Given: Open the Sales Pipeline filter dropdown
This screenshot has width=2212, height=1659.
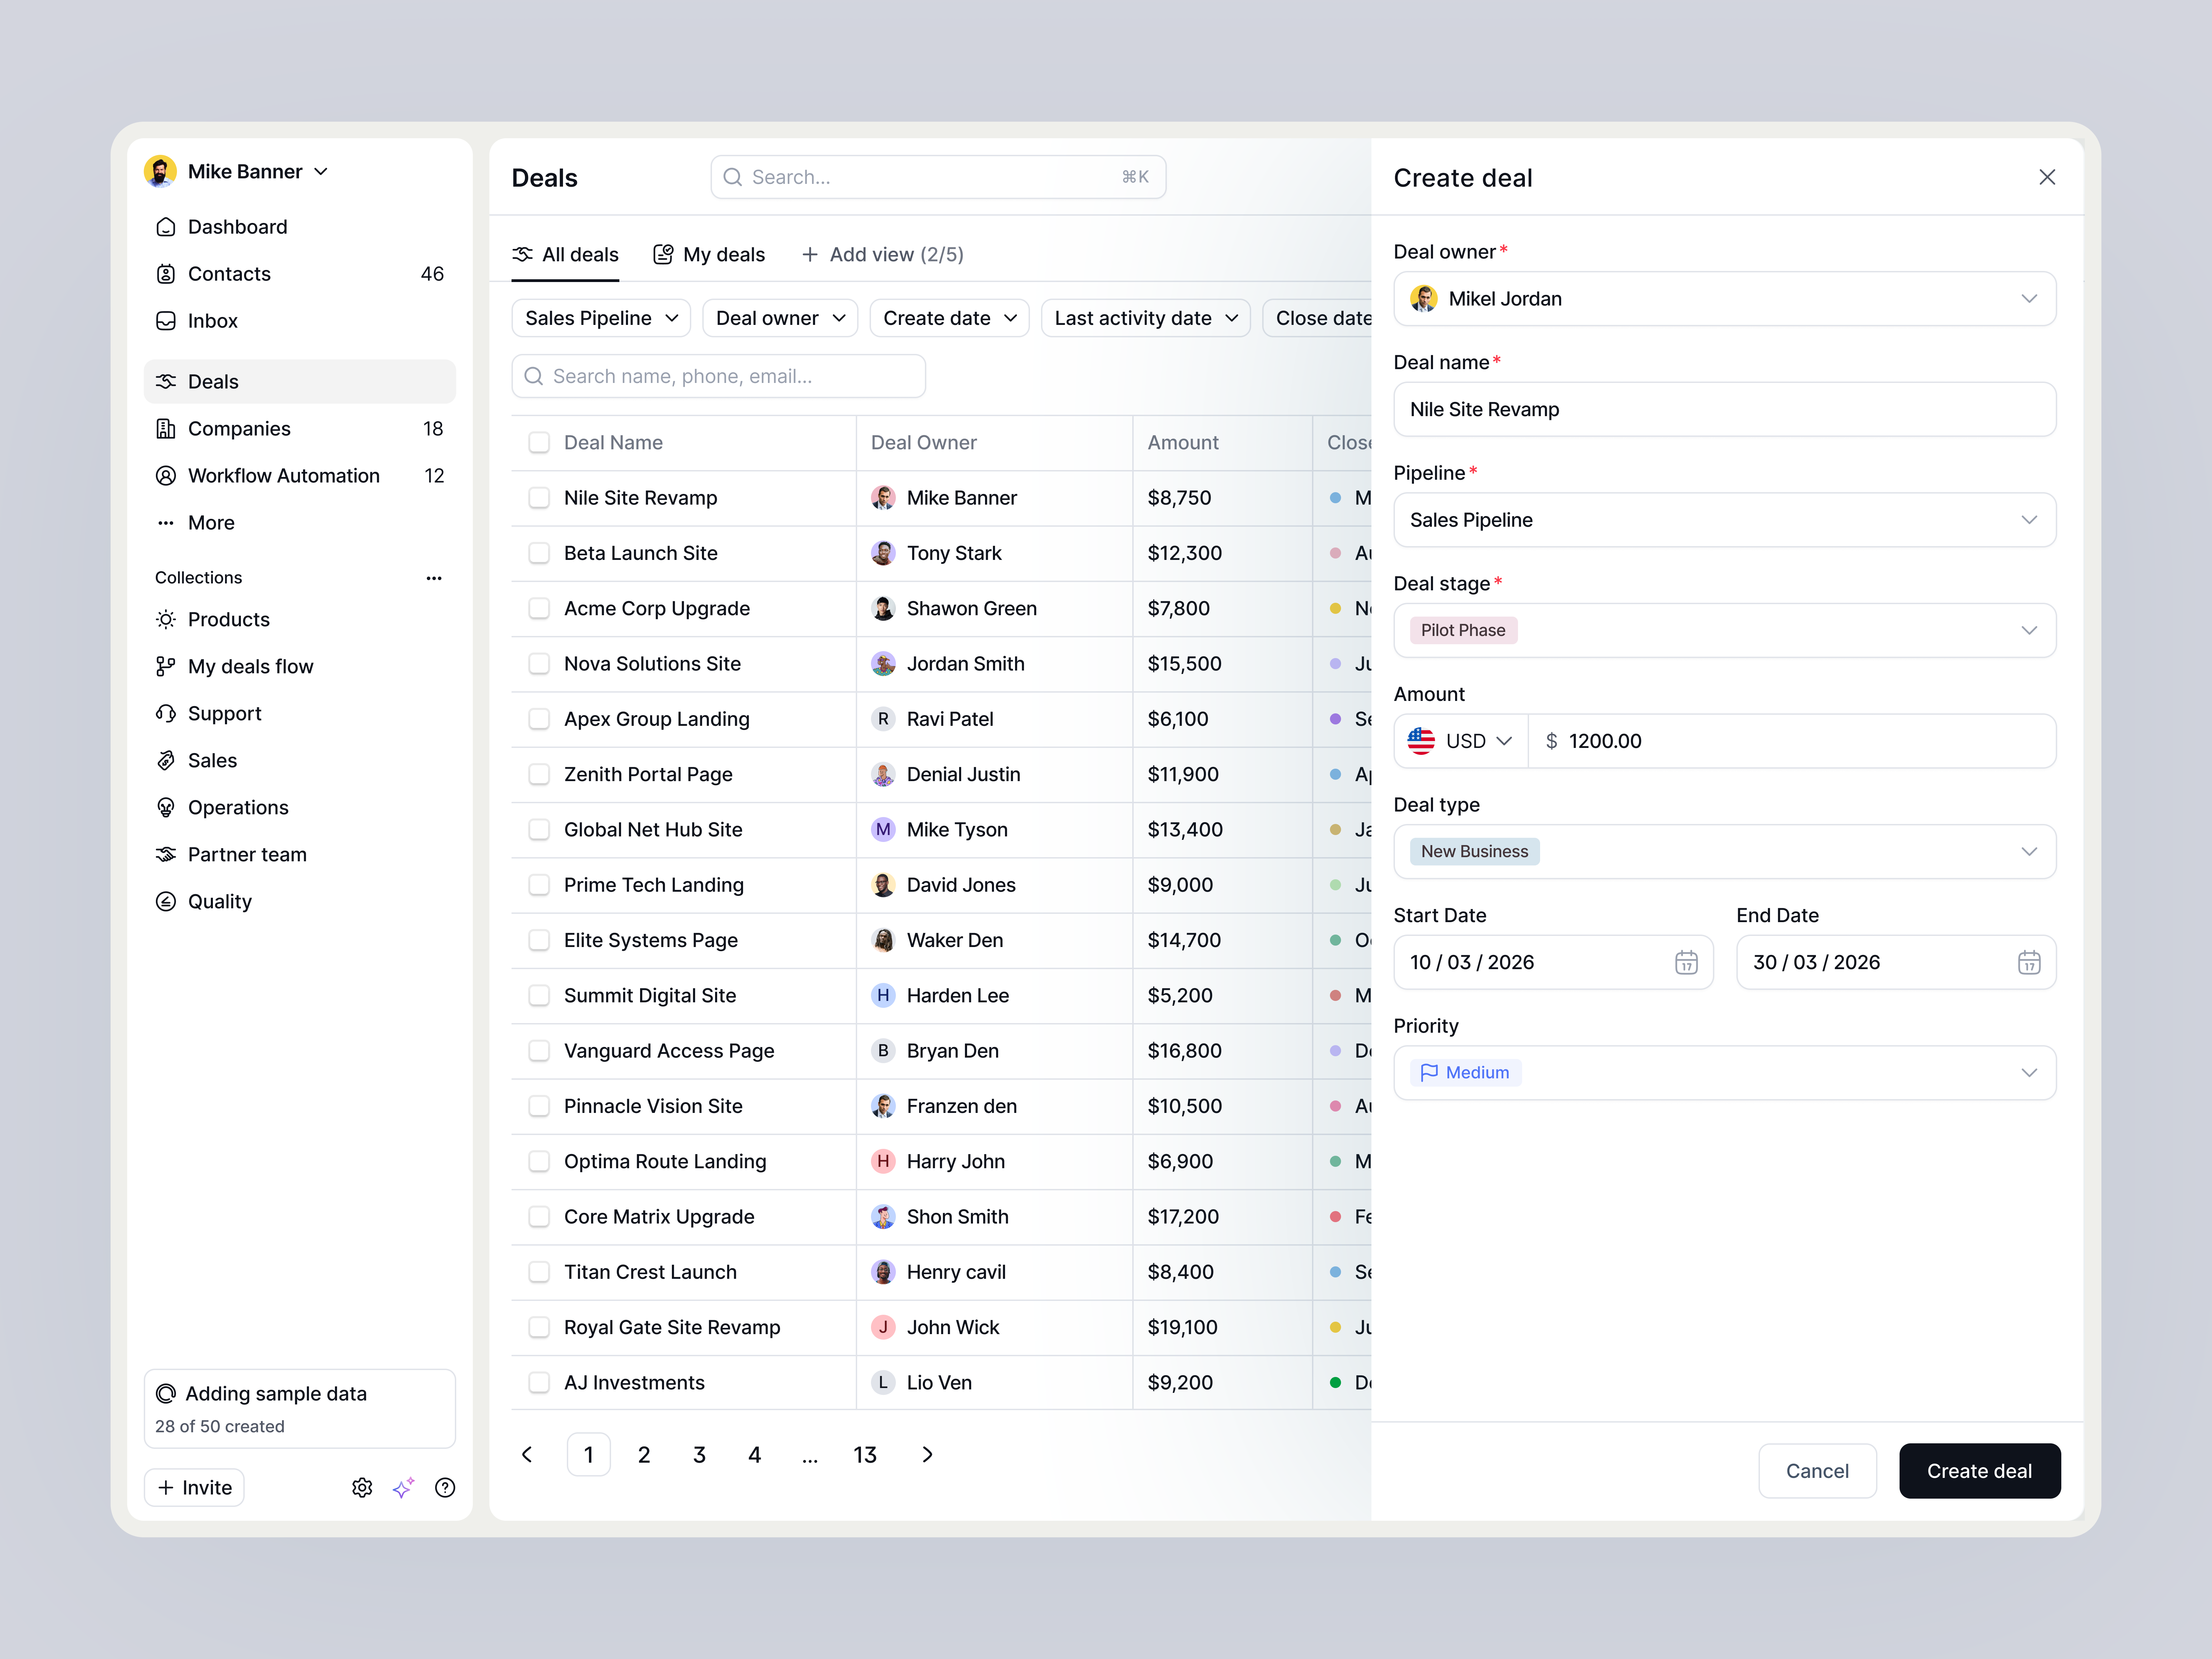Looking at the screenshot, I should pos(601,318).
